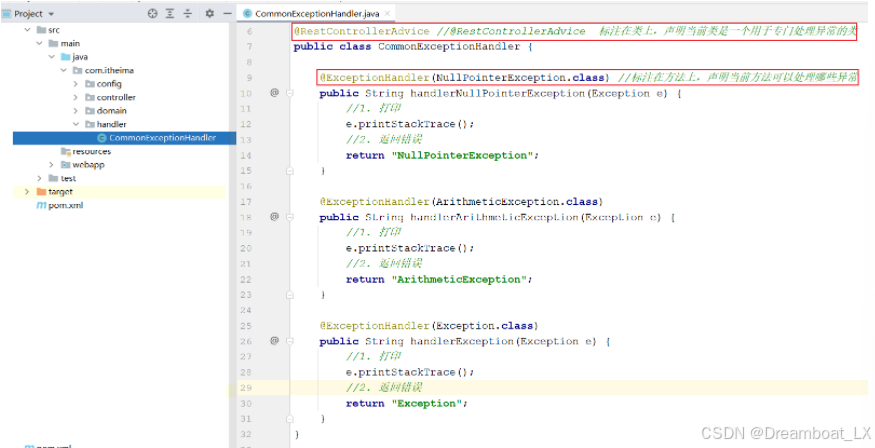Expand the target folder
Image resolution: width=875 pixels, height=448 pixels.
pos(27,191)
